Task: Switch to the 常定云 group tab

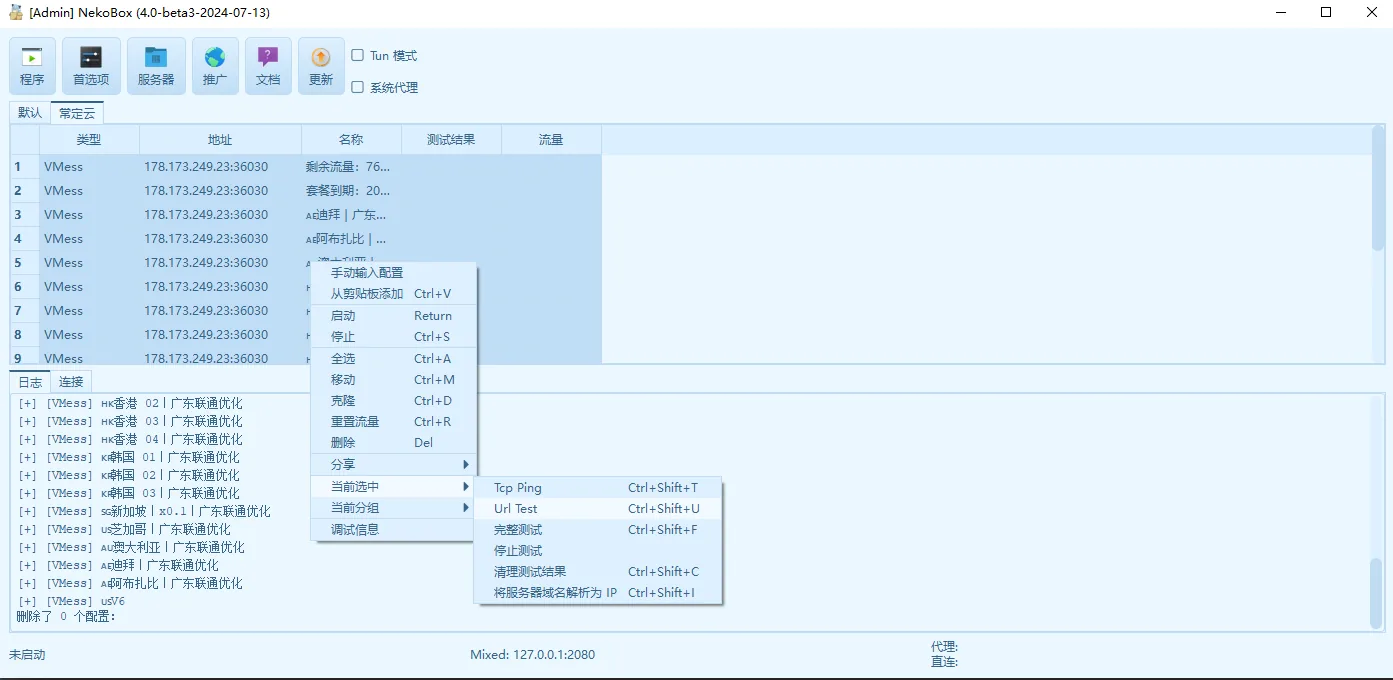Action: coord(77,113)
